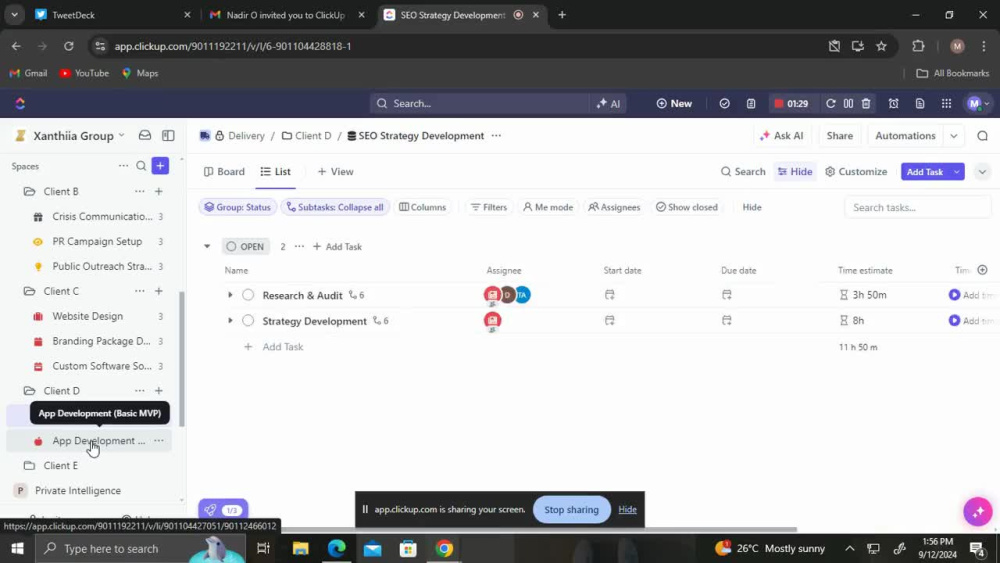The width and height of the screenshot is (1000, 563).
Task: Open Client D breadcrumb
Action: coord(306,136)
